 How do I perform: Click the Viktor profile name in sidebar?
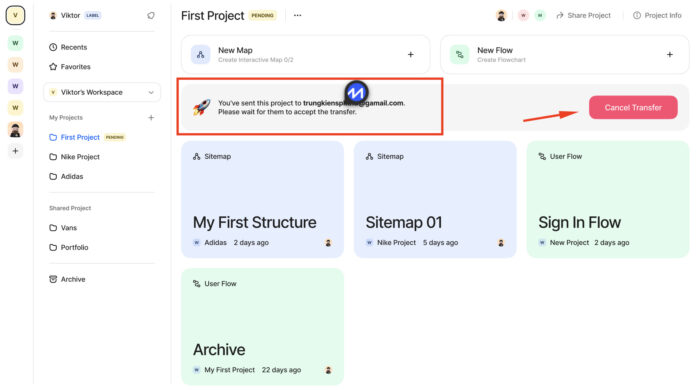click(70, 15)
